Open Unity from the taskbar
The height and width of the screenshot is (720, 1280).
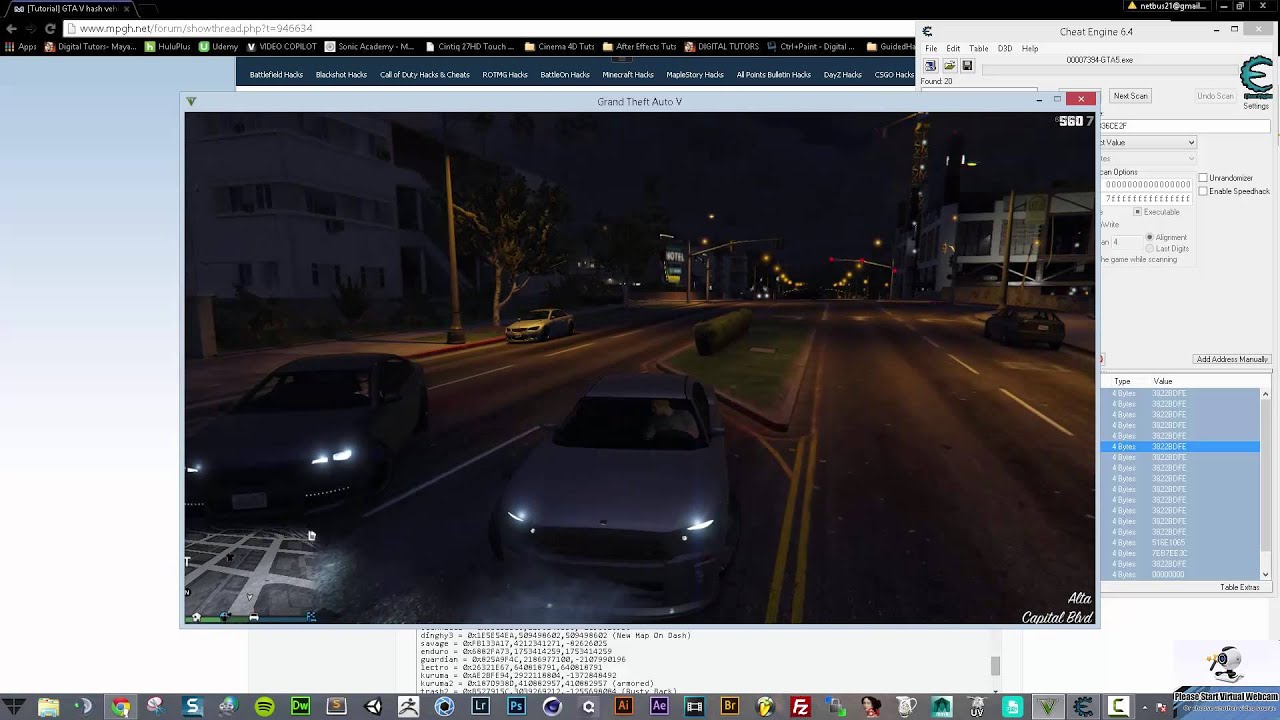[373, 707]
